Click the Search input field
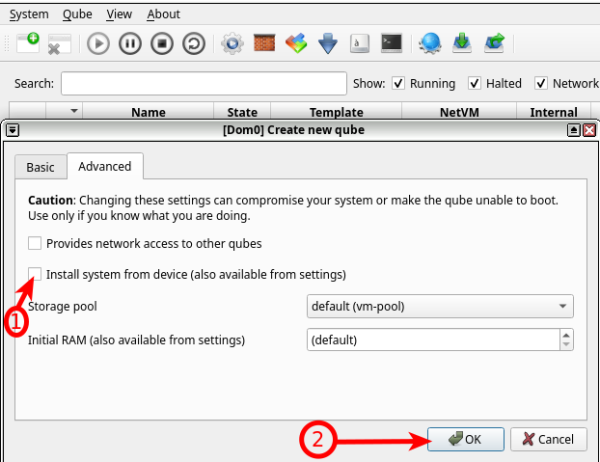 (203, 83)
